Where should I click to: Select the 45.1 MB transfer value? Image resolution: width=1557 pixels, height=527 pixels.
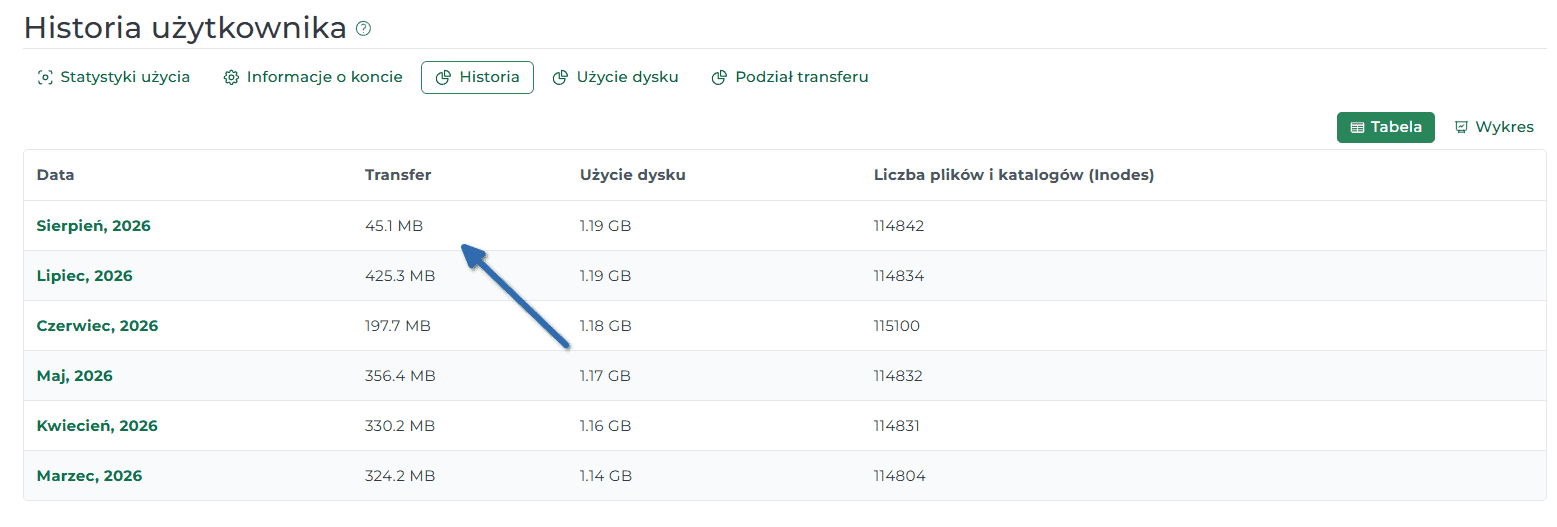pyautogui.click(x=394, y=226)
